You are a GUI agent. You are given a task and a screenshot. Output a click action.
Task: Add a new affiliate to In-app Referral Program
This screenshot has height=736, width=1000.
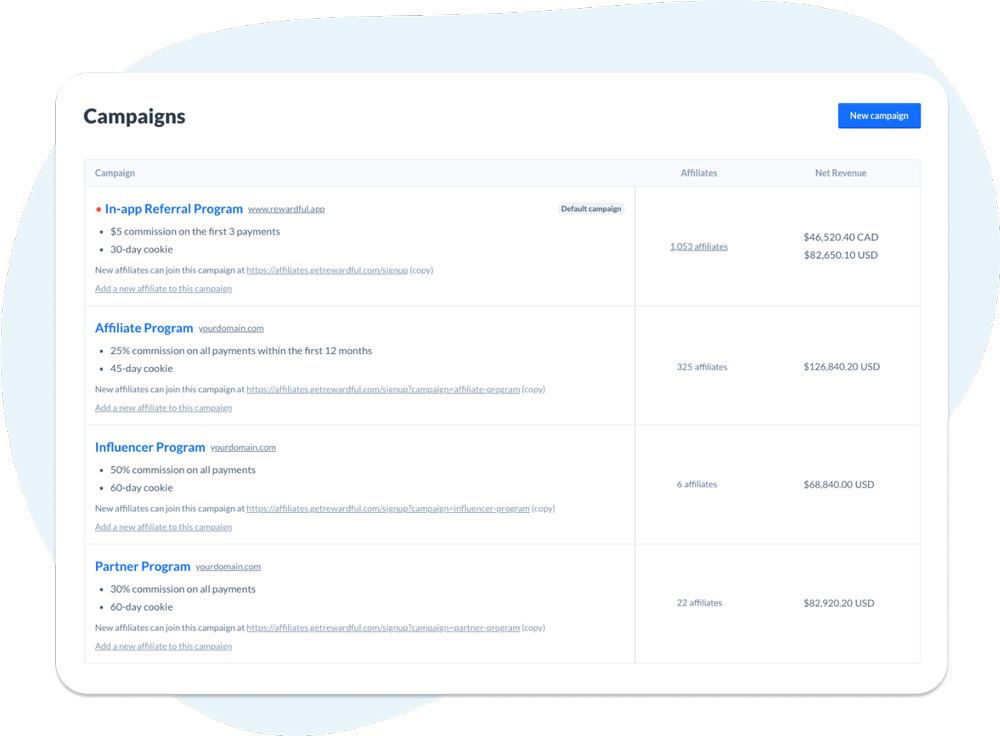point(163,289)
